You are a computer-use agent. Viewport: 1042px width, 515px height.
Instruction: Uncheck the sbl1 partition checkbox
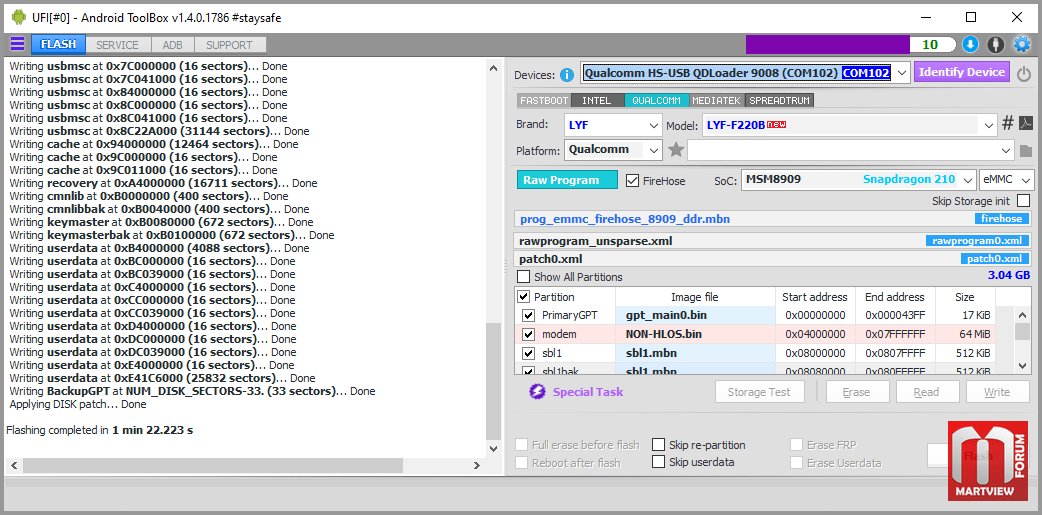pos(529,353)
